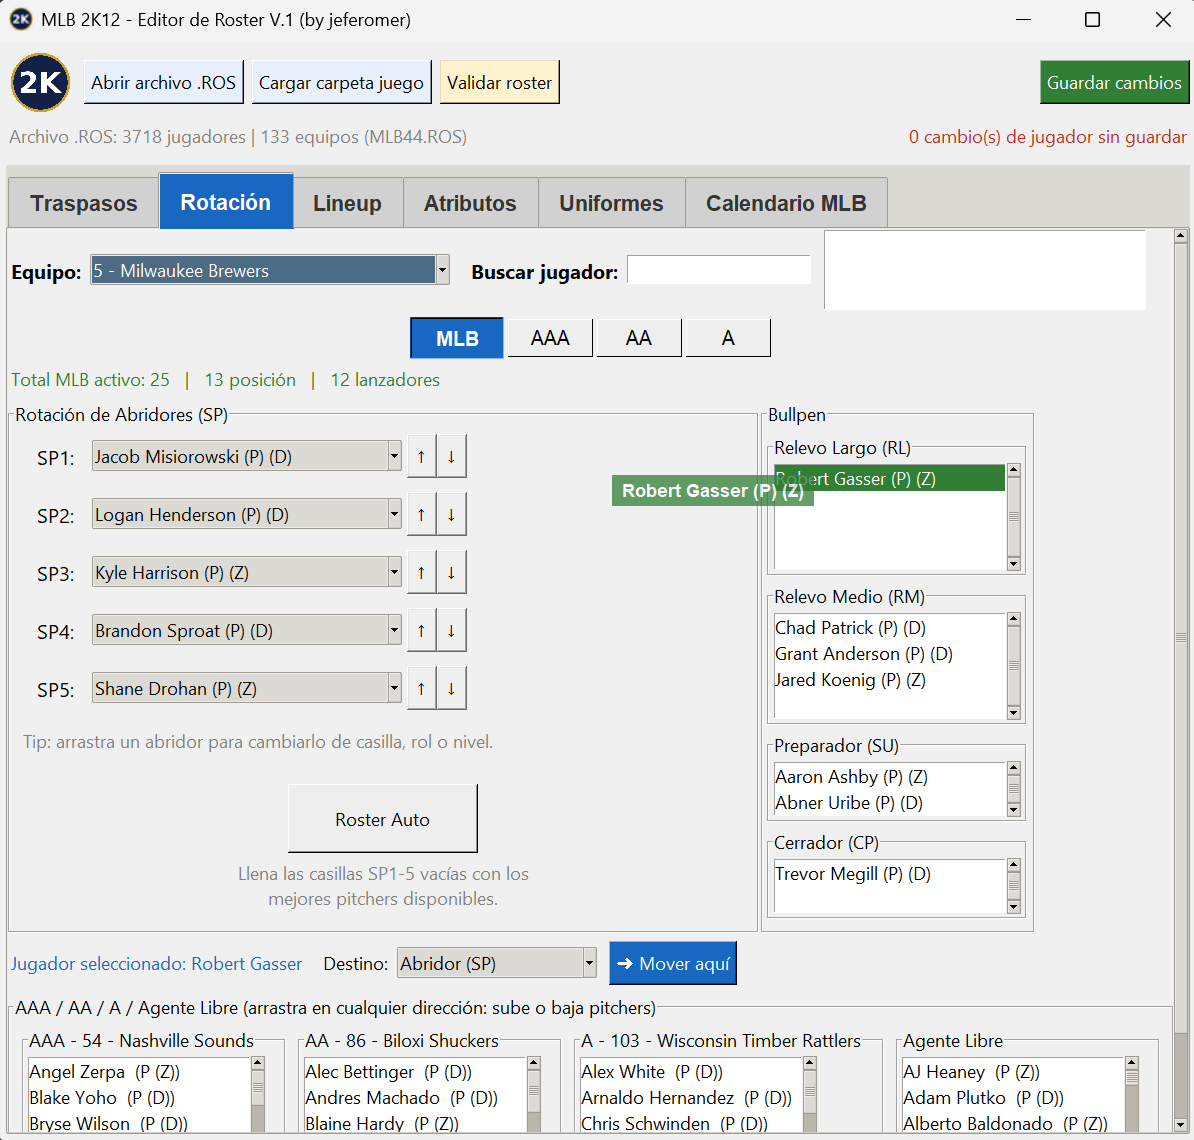Move SP1 Jacob Misiorowski down

point(452,456)
